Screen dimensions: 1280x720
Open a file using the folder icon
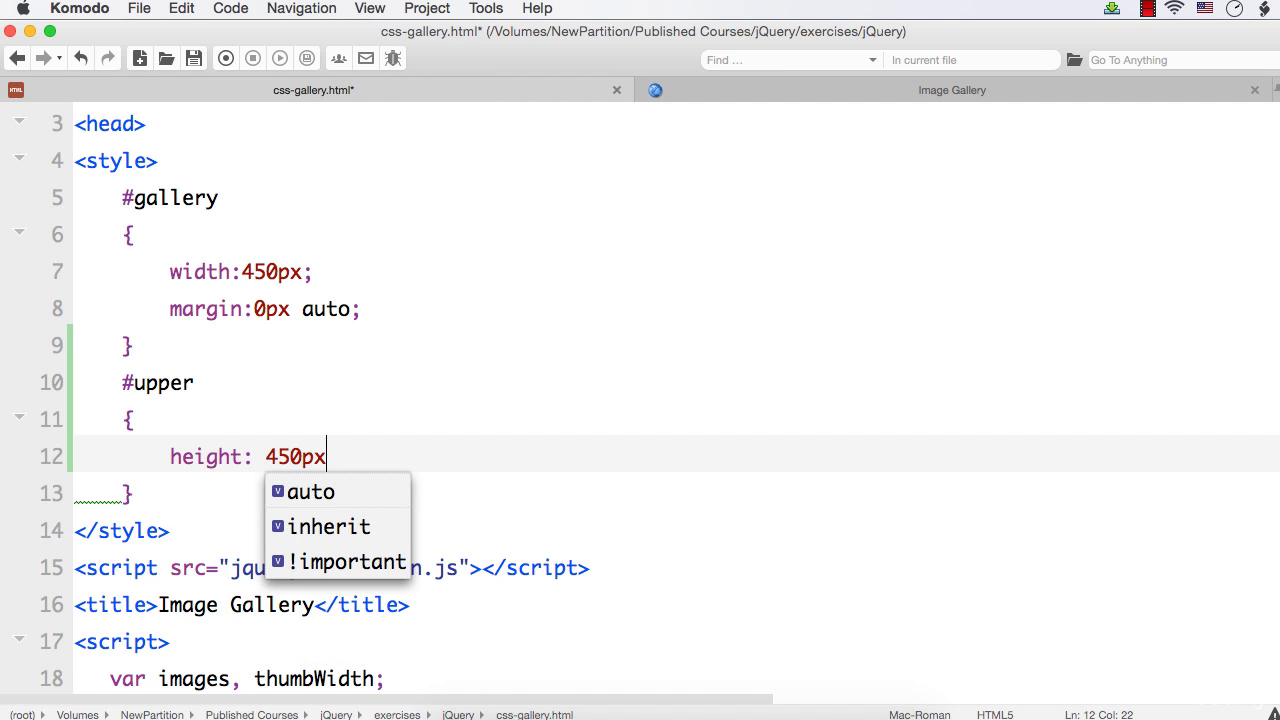(166, 59)
